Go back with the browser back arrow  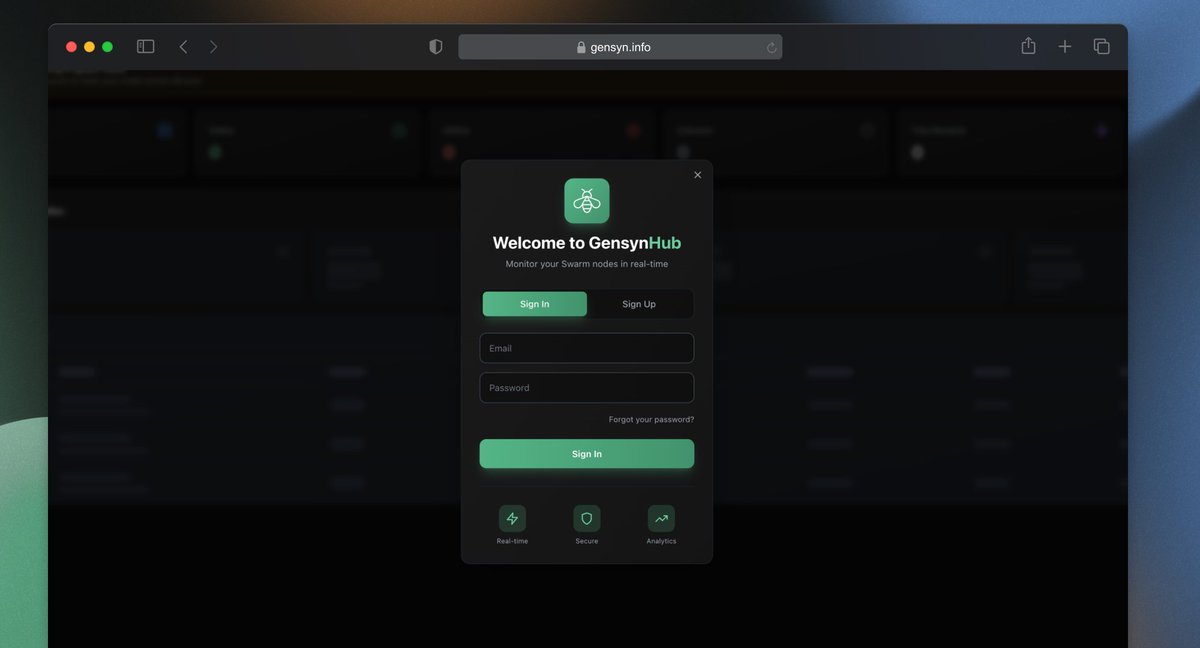point(183,47)
